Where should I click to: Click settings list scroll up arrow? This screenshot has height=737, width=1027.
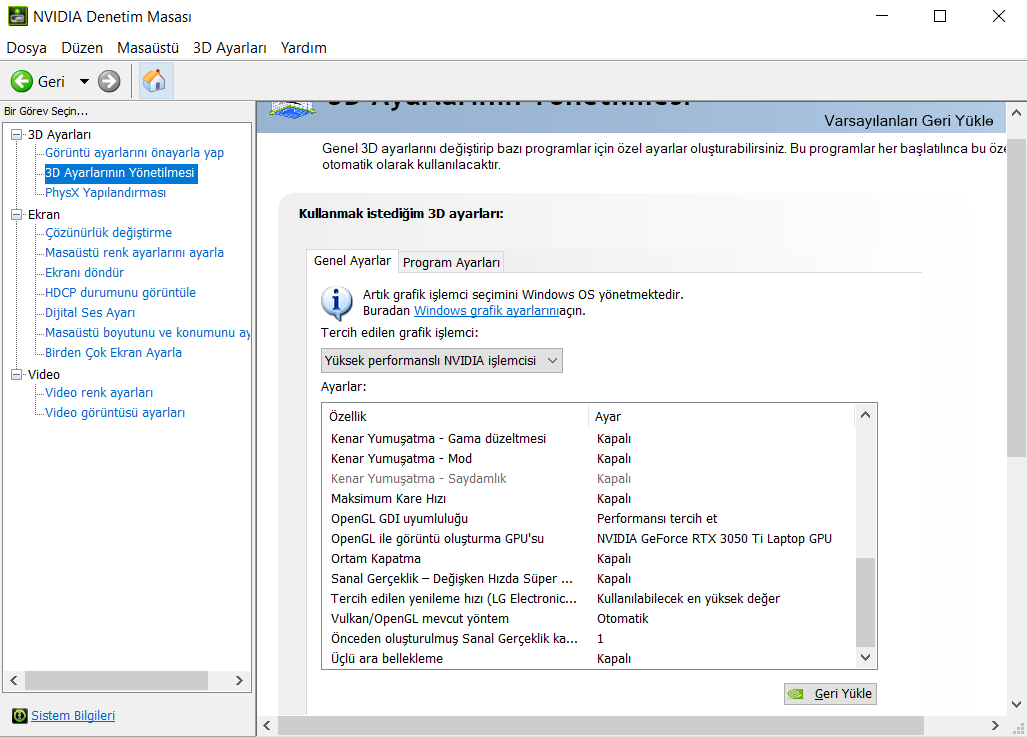[x=865, y=415]
